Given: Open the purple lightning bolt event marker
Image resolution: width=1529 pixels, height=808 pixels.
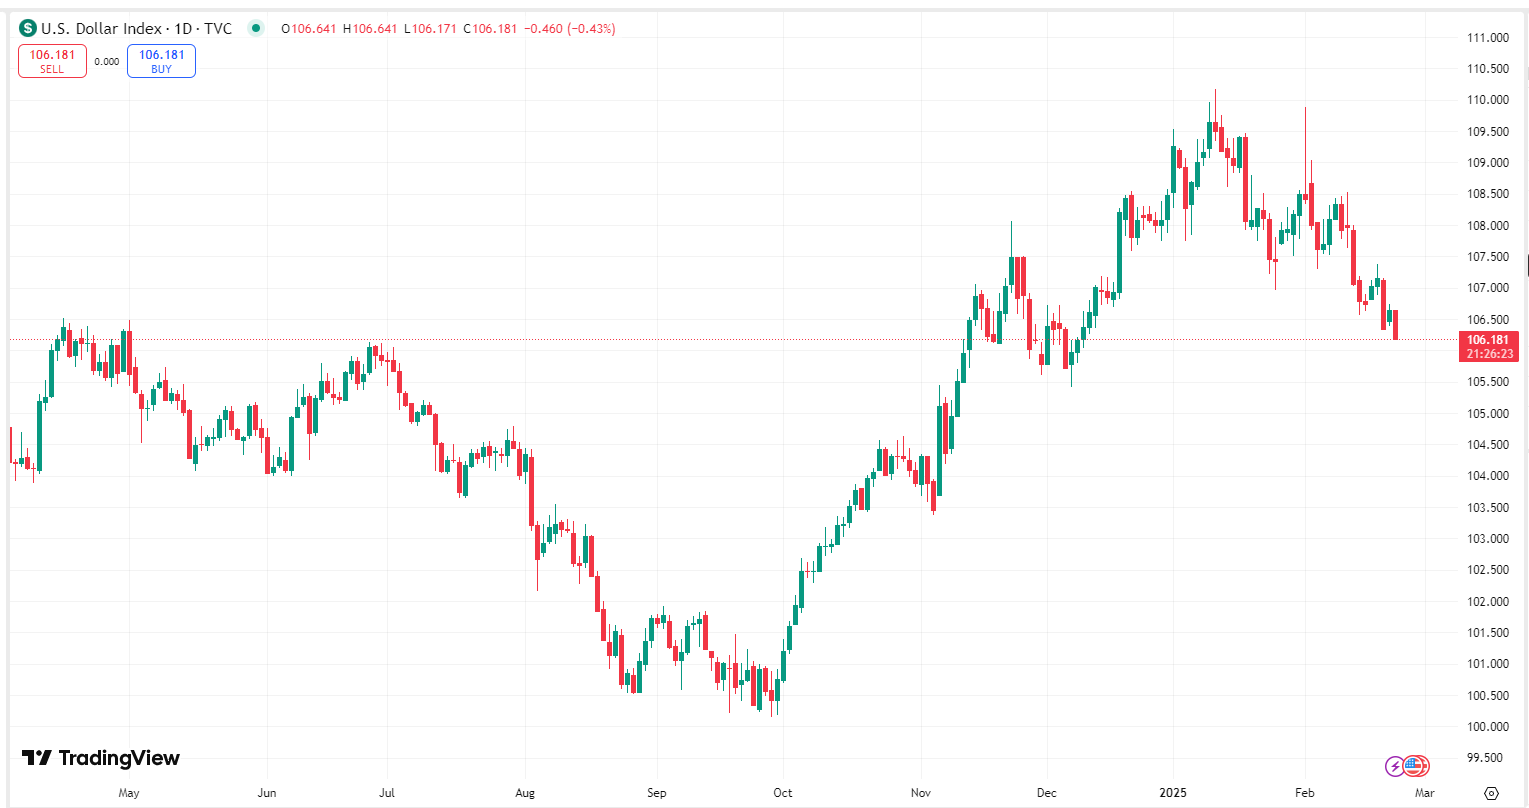Looking at the screenshot, I should click(1395, 766).
